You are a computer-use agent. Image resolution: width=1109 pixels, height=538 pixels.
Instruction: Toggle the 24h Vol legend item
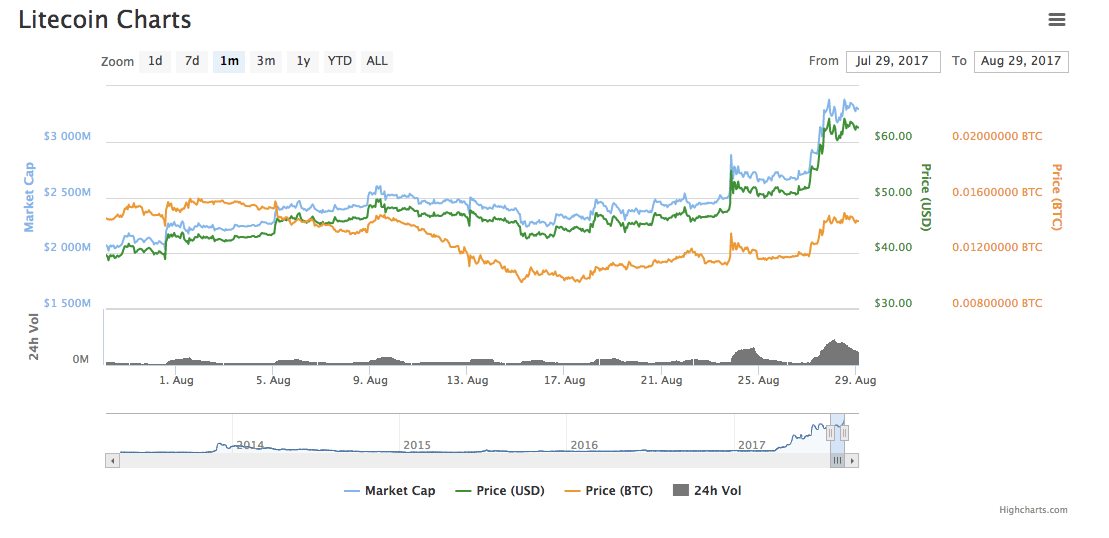click(x=708, y=491)
